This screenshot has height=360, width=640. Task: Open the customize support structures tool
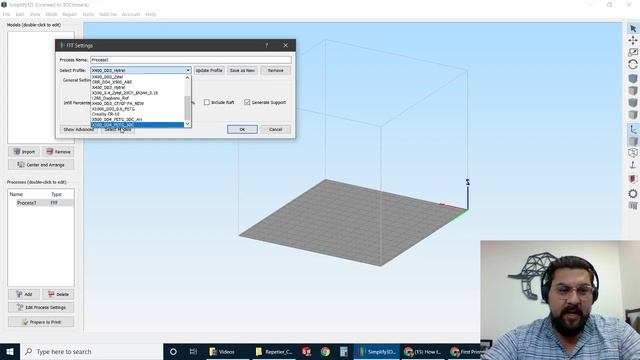pyautogui.click(x=633, y=206)
